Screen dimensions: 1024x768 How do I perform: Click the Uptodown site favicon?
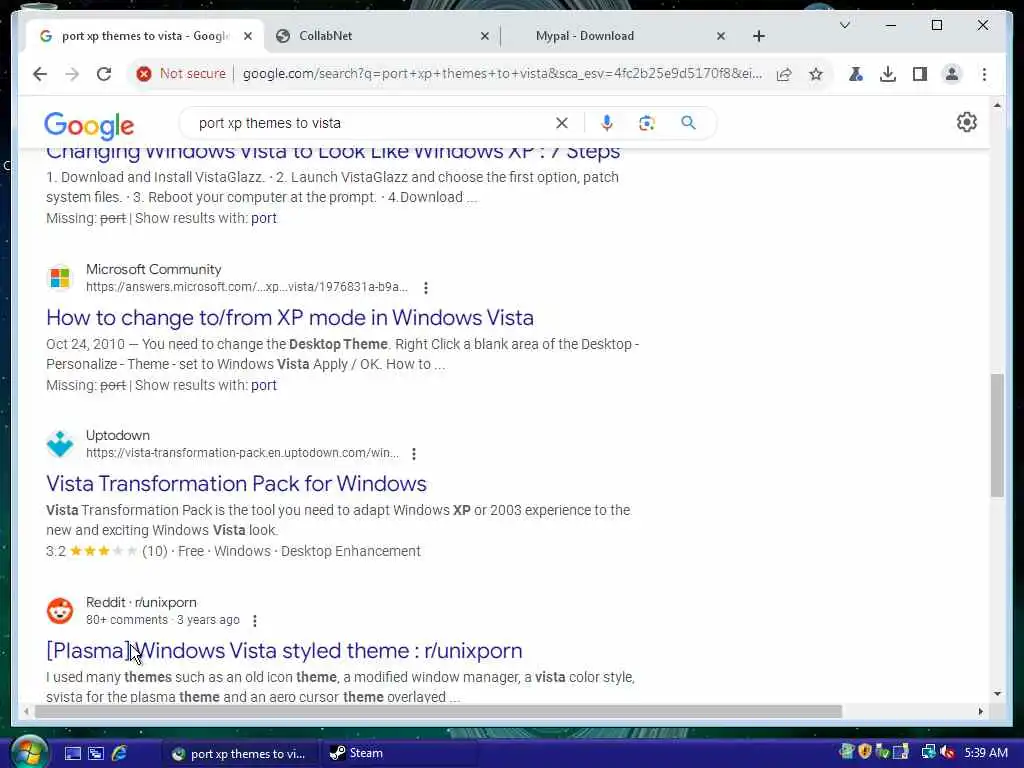click(x=59, y=444)
